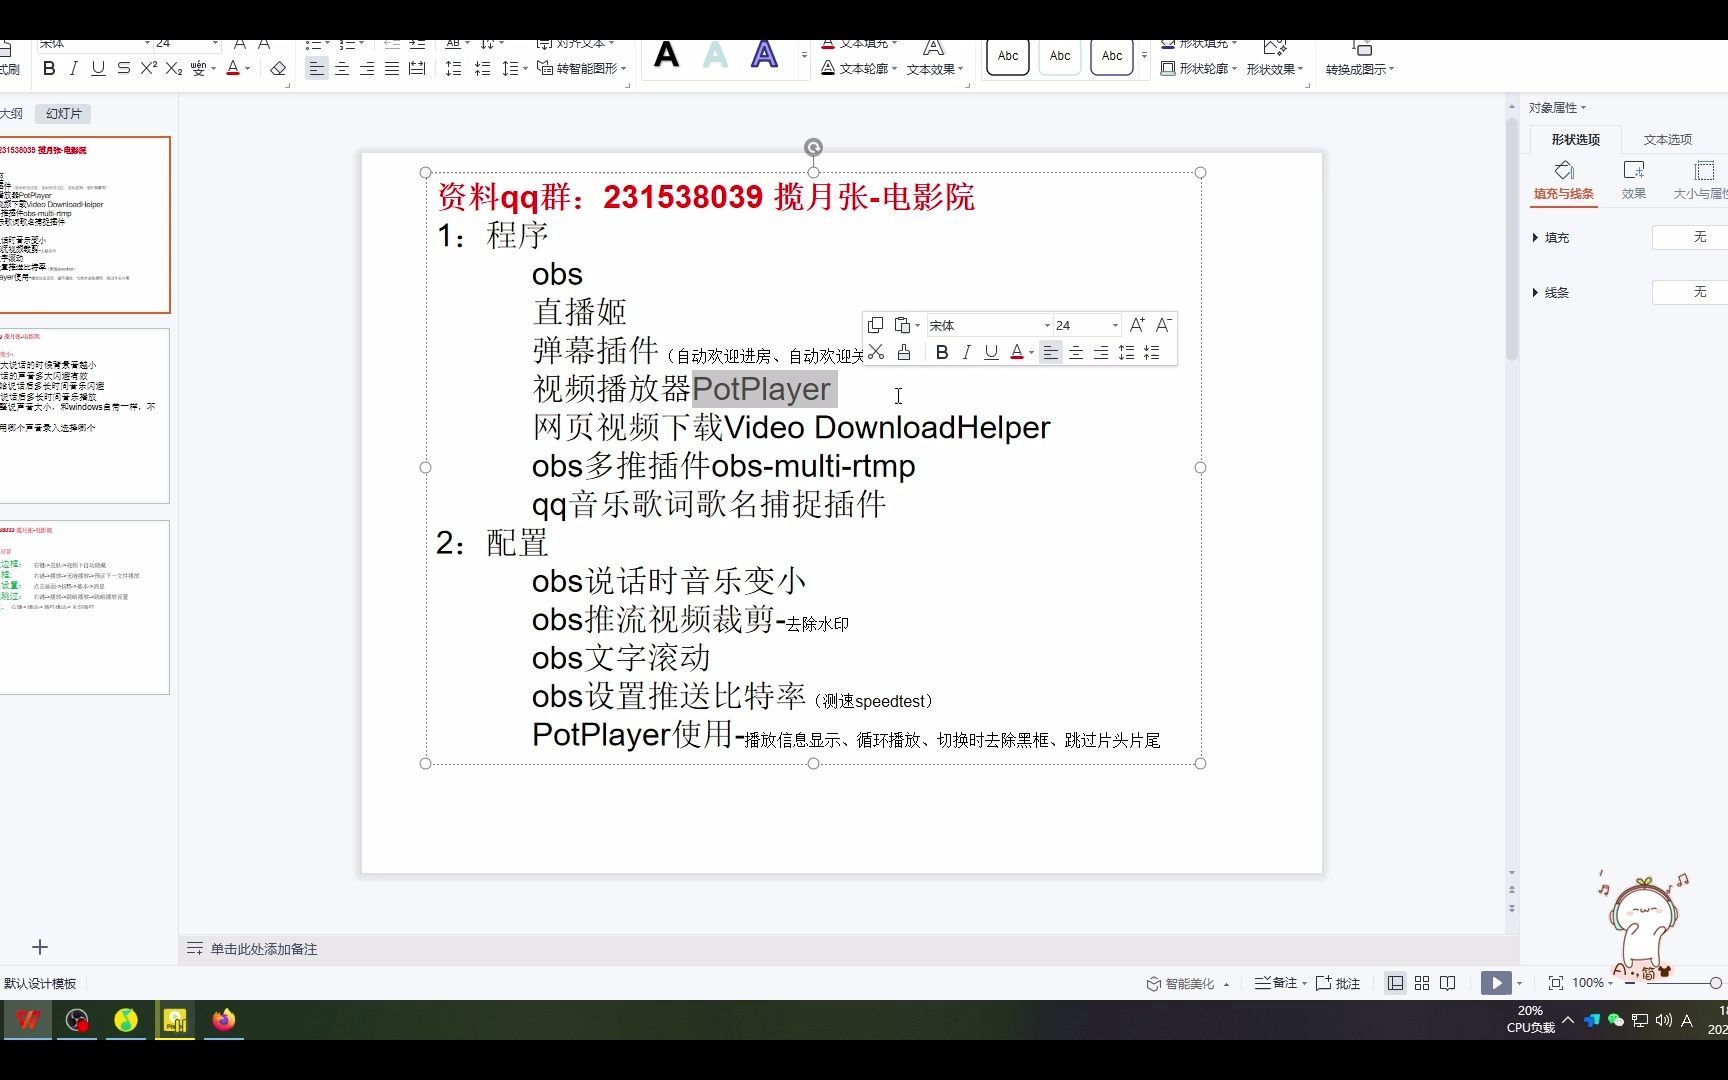This screenshot has width=1728, height=1080.
Task: Pick font color in floating mini toolbar
Action: coord(1017,352)
